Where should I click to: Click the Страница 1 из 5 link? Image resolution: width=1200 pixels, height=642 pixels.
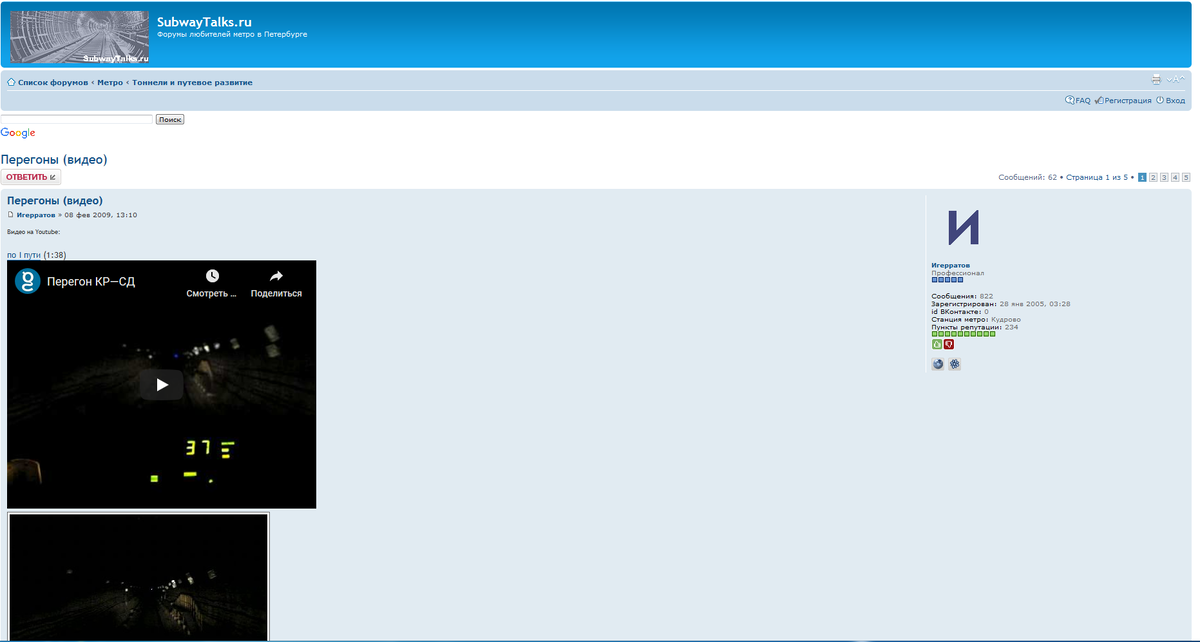1098,177
